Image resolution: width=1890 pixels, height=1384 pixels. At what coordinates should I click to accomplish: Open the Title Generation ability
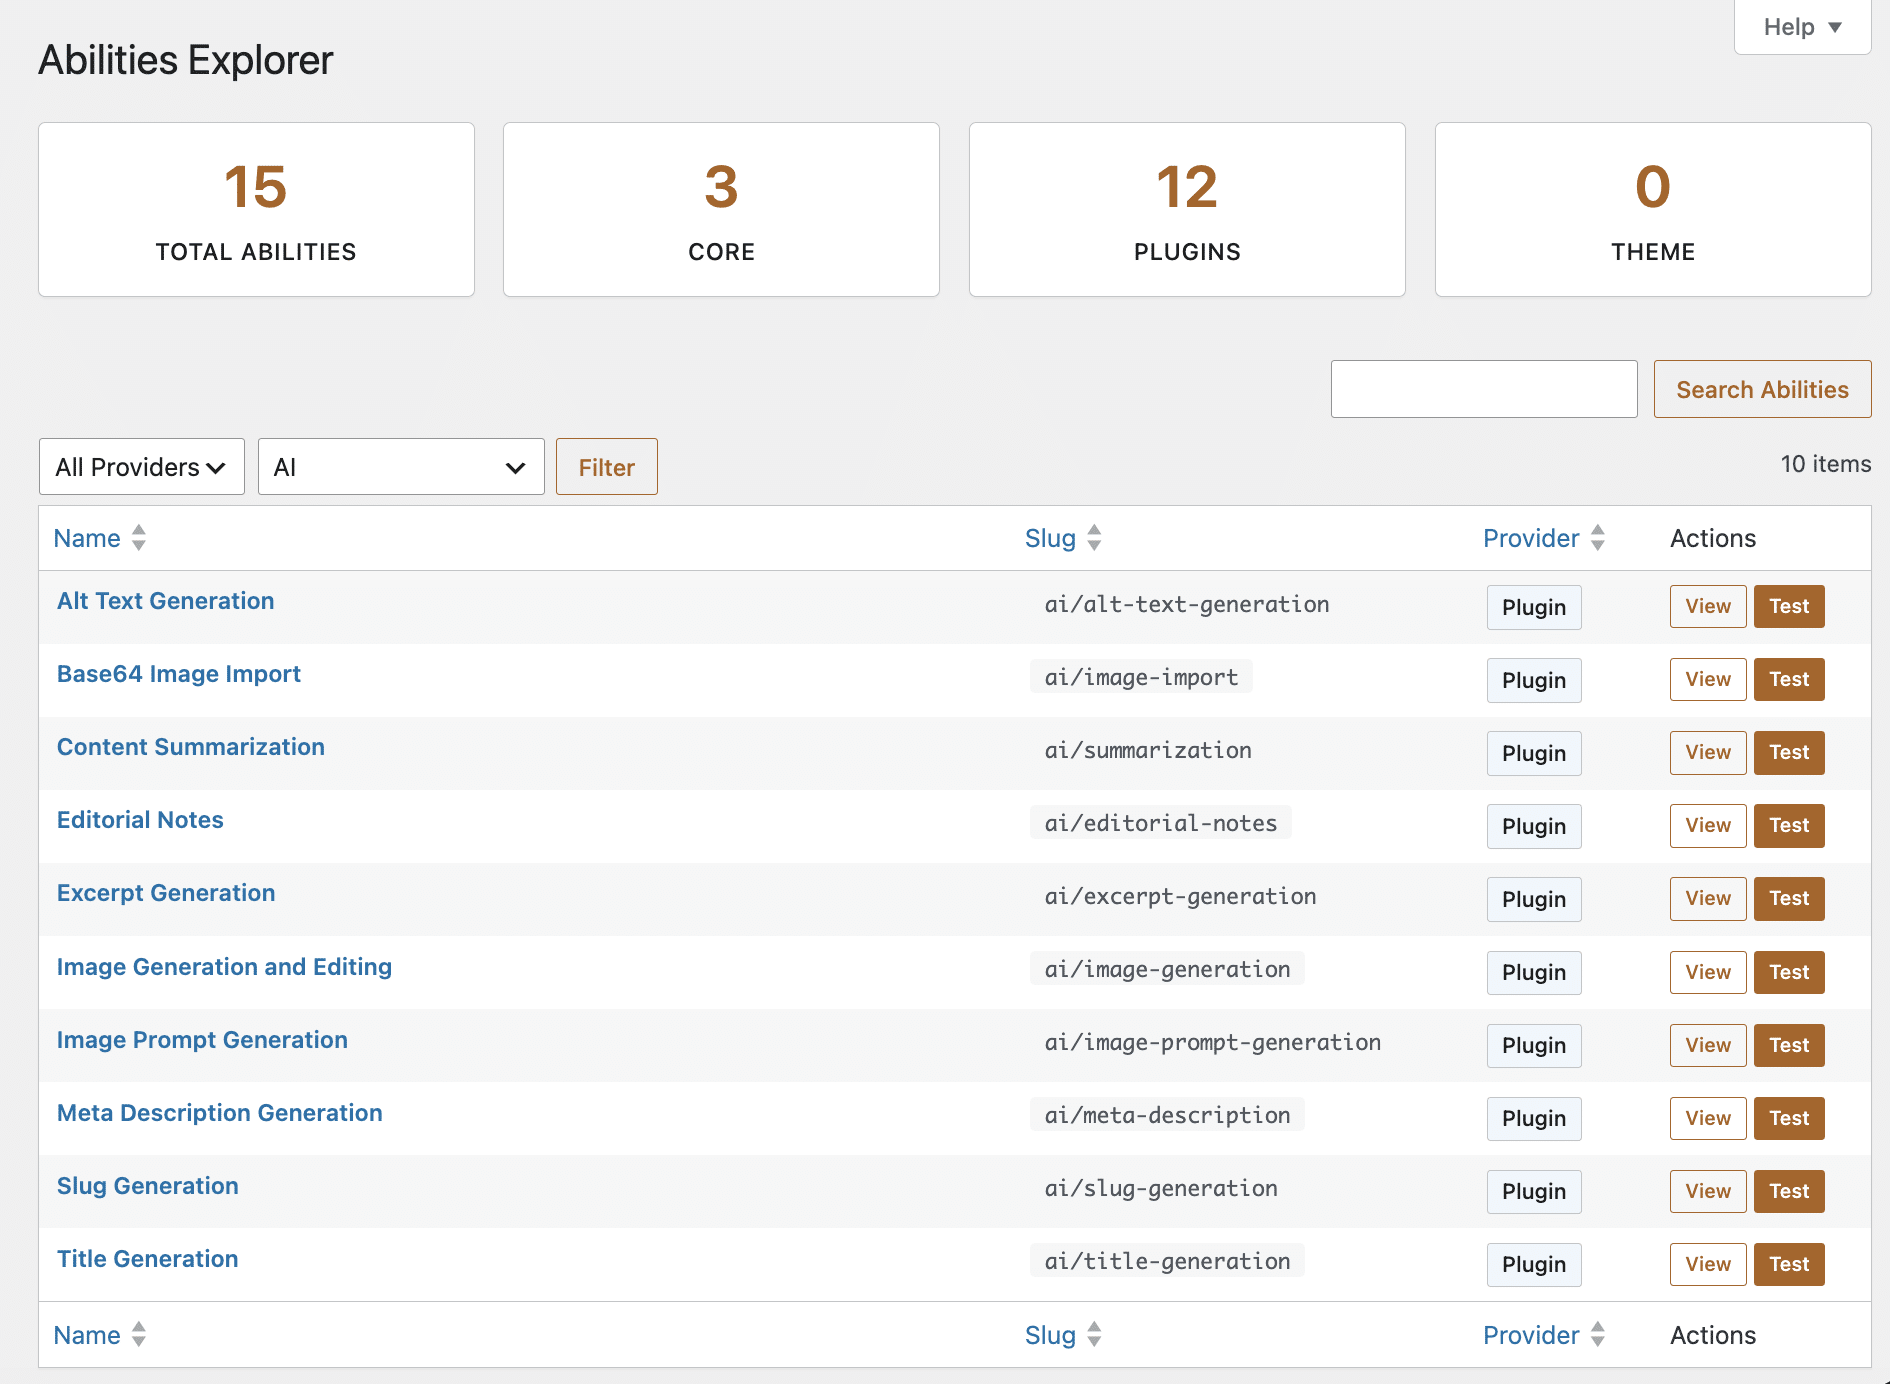click(x=148, y=1259)
